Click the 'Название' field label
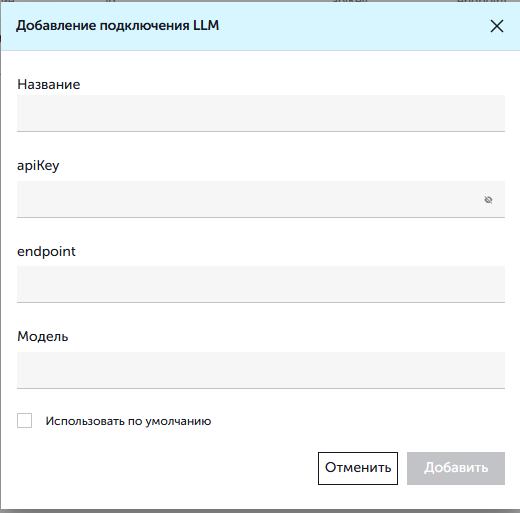Screen dimensions: 520x513 point(49,84)
